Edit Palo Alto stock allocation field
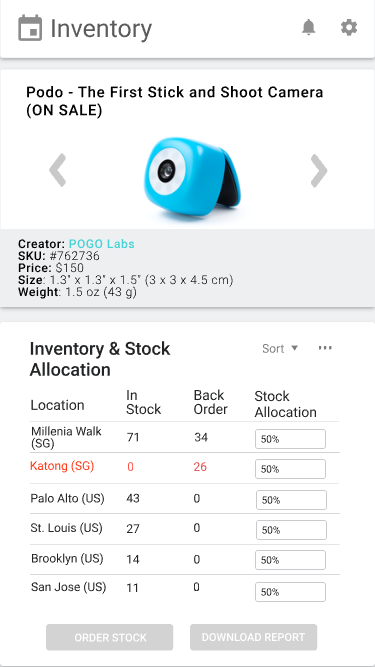The height and width of the screenshot is (667, 375). (291, 500)
